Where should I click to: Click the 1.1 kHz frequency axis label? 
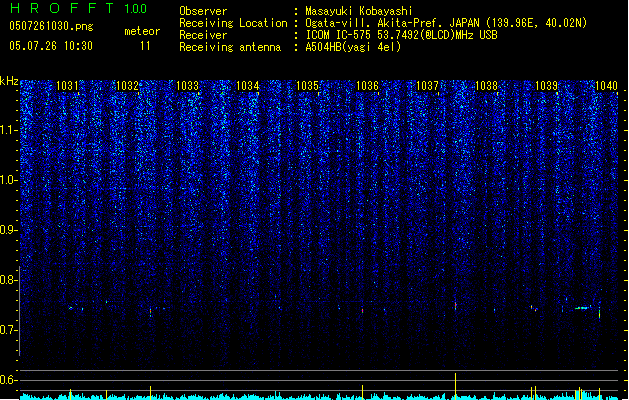[x=9, y=130]
